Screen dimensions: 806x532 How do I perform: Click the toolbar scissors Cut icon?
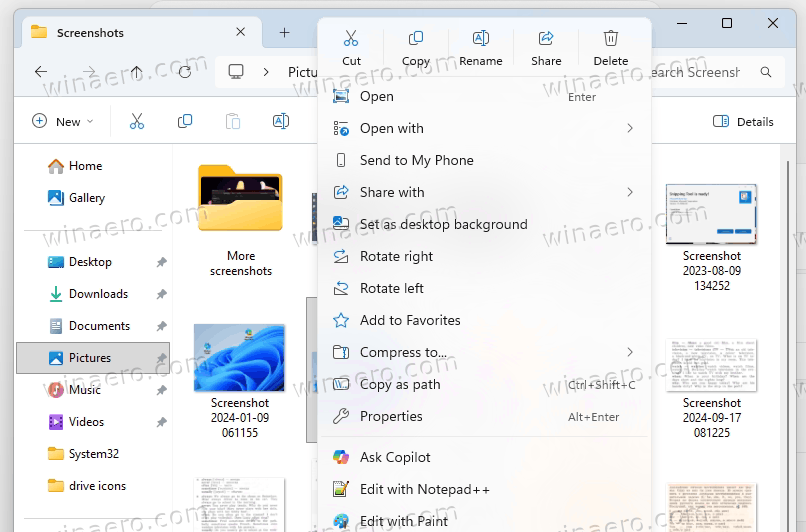coord(137,121)
